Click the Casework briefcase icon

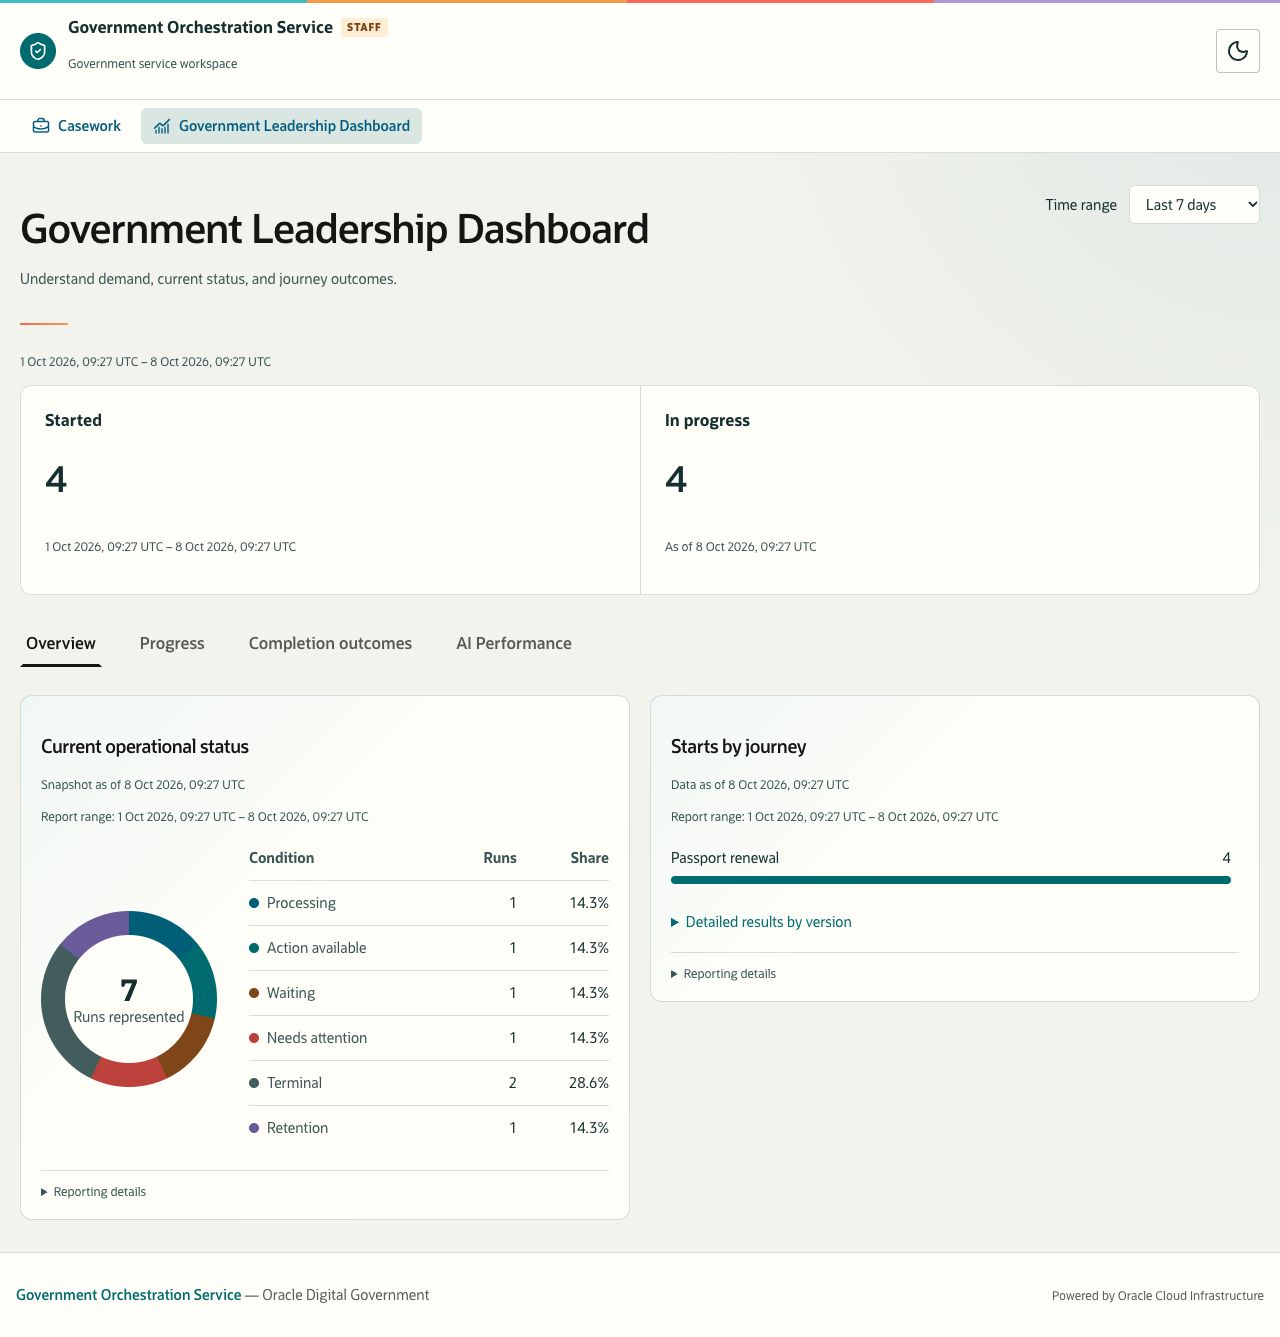(x=41, y=126)
